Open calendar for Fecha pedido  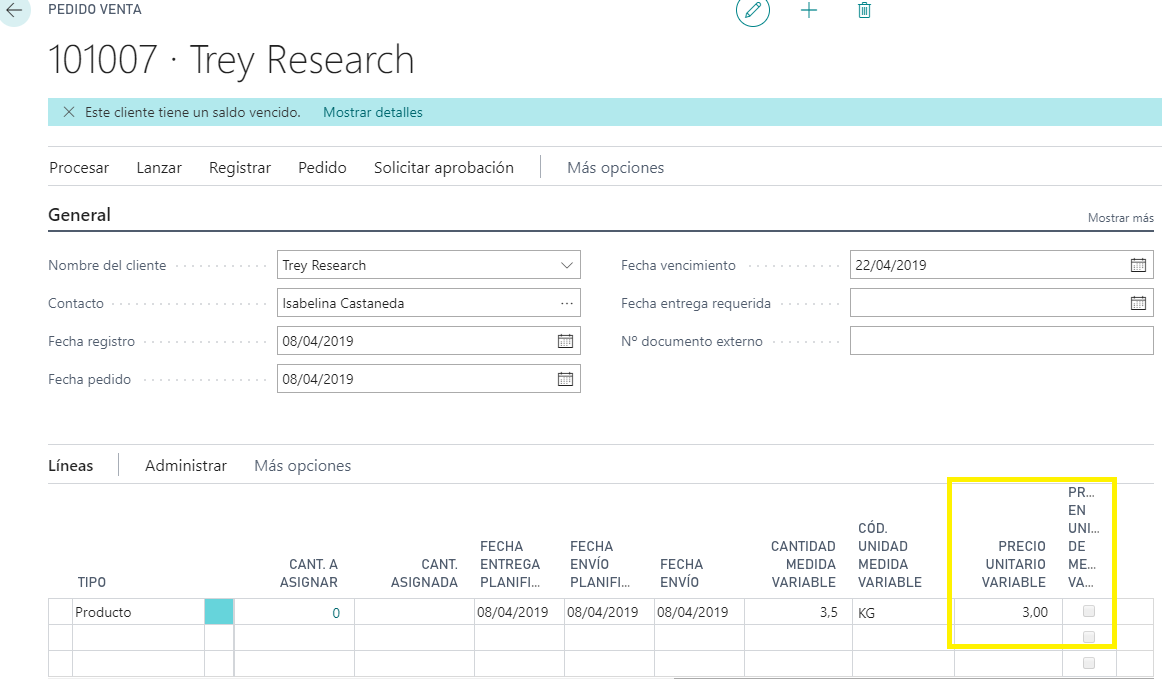coord(565,379)
